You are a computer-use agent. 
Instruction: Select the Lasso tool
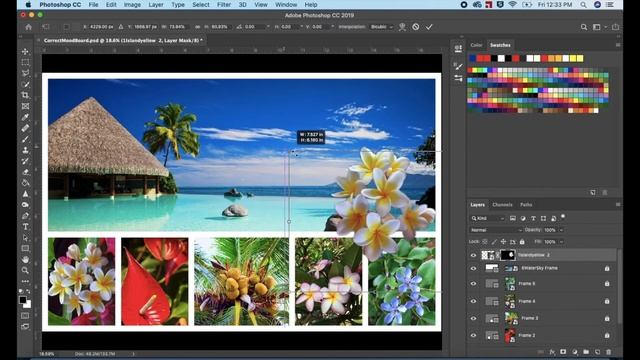click(25, 73)
